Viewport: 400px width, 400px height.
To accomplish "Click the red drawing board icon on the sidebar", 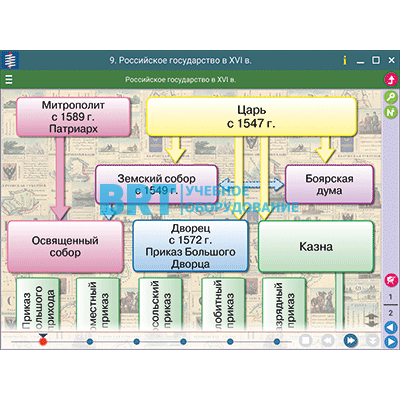I will pos(391,280).
